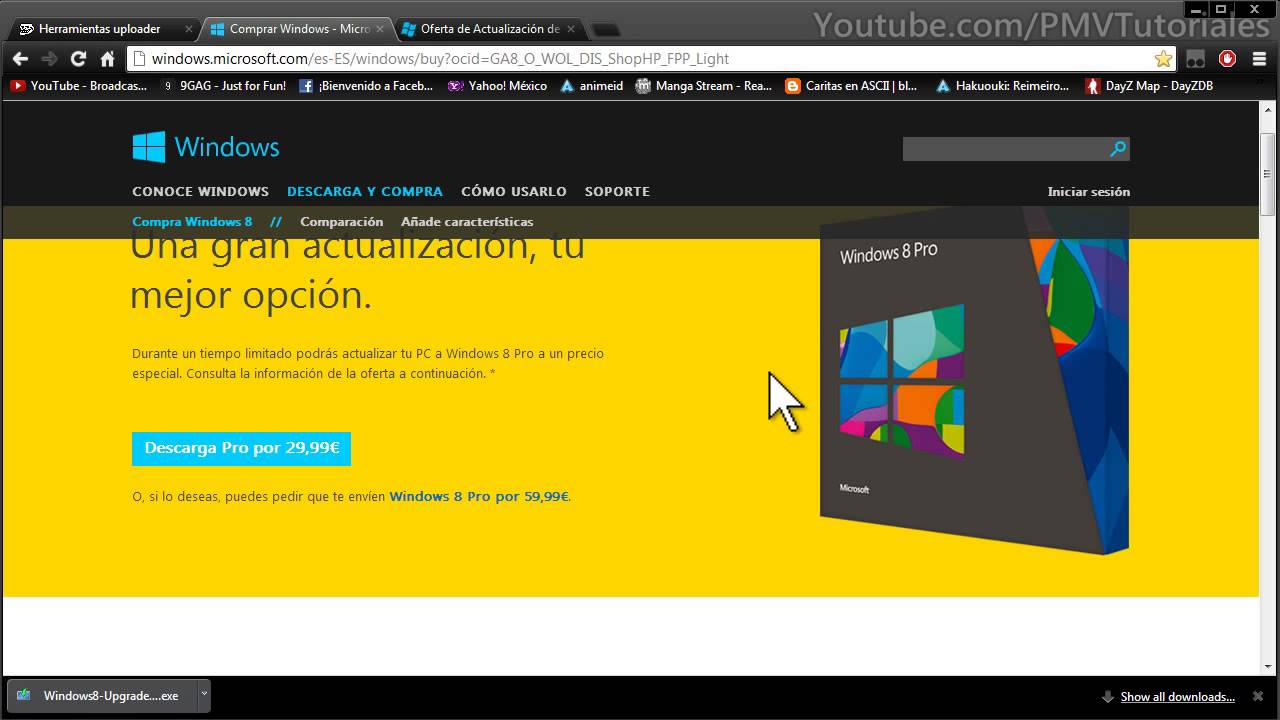Viewport: 1280px width, 720px height.
Task: Click the Windows logo in the site header
Action: tap(206, 147)
